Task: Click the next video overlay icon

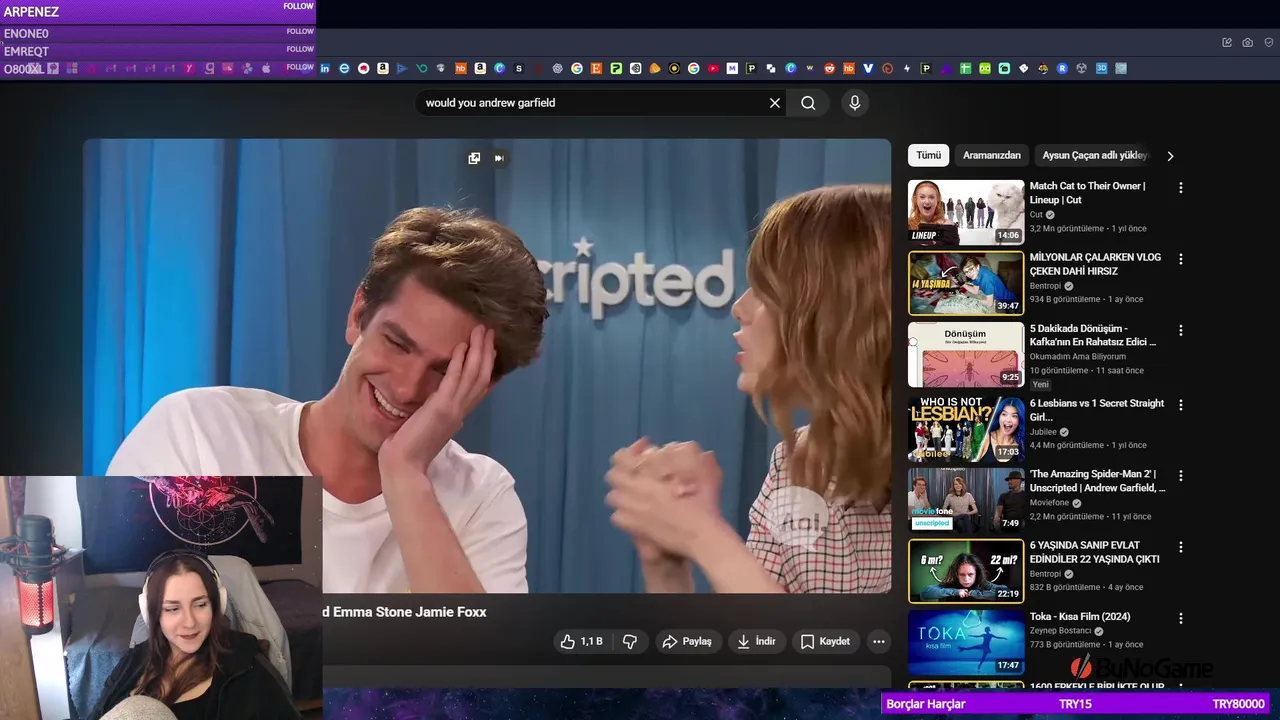Action: [x=499, y=158]
